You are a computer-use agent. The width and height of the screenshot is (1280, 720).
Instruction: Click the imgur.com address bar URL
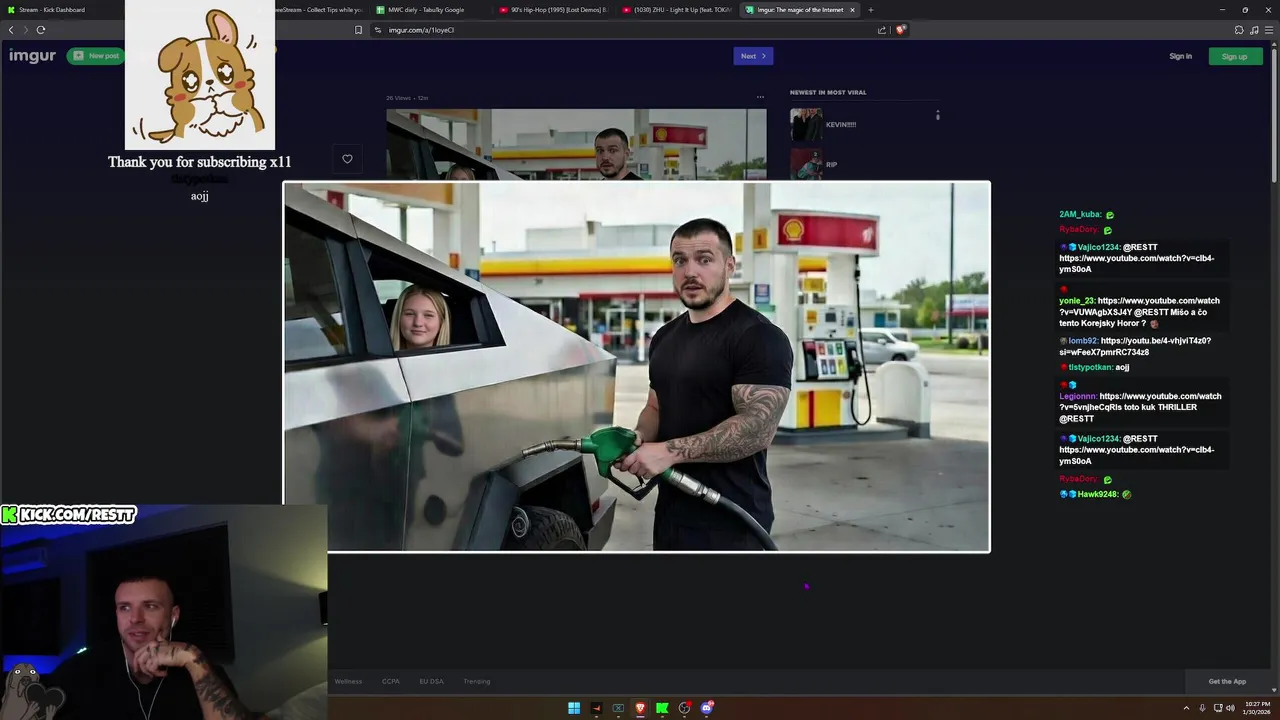(x=421, y=30)
